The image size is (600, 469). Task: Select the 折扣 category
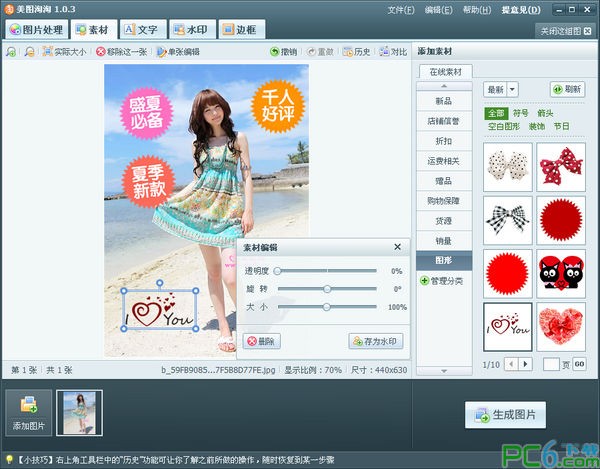click(444, 141)
